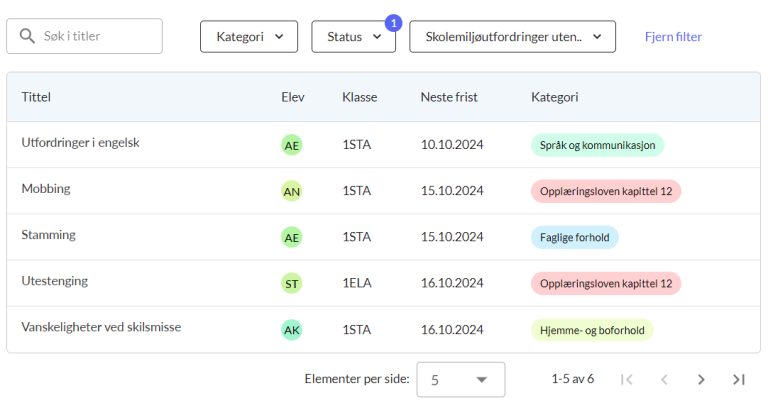
Task: Click Fjern filter to clear filters
Action: (672, 37)
